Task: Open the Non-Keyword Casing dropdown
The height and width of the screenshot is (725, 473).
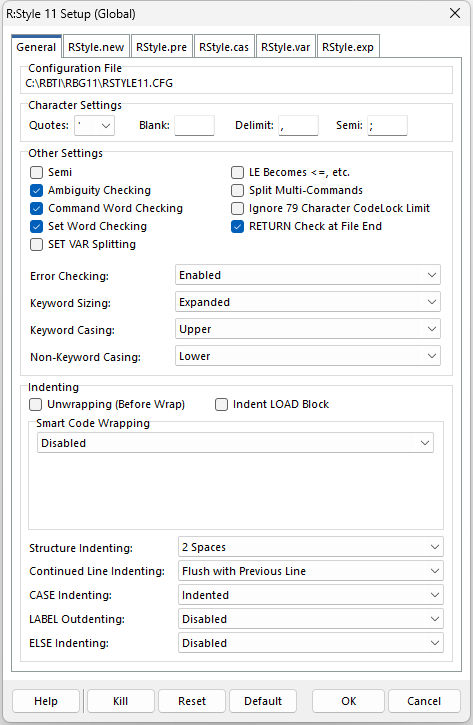Action: pos(307,356)
